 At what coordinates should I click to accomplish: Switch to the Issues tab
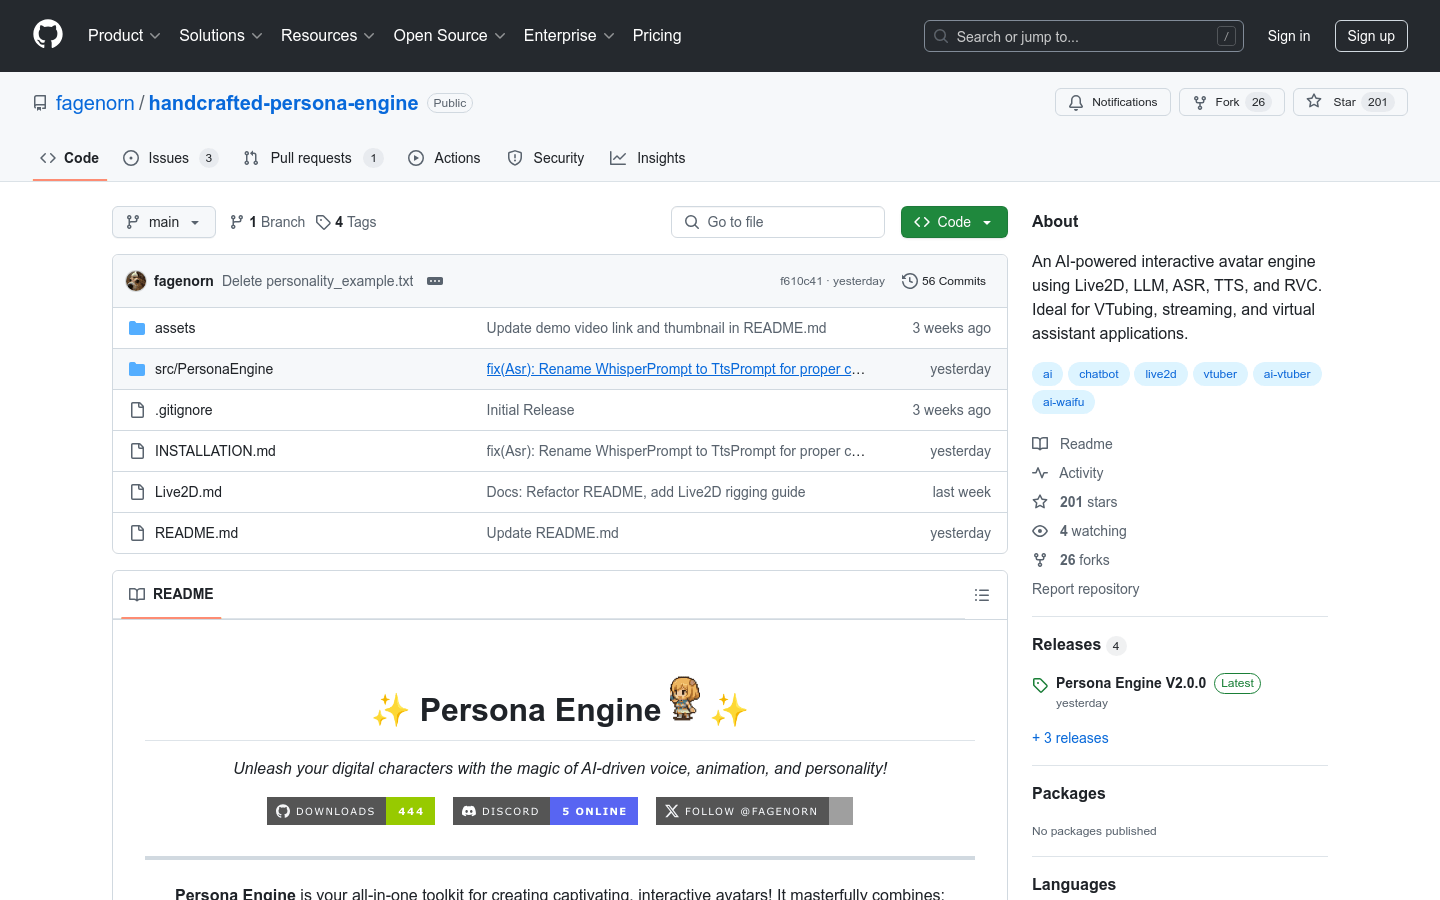pyautogui.click(x=170, y=158)
